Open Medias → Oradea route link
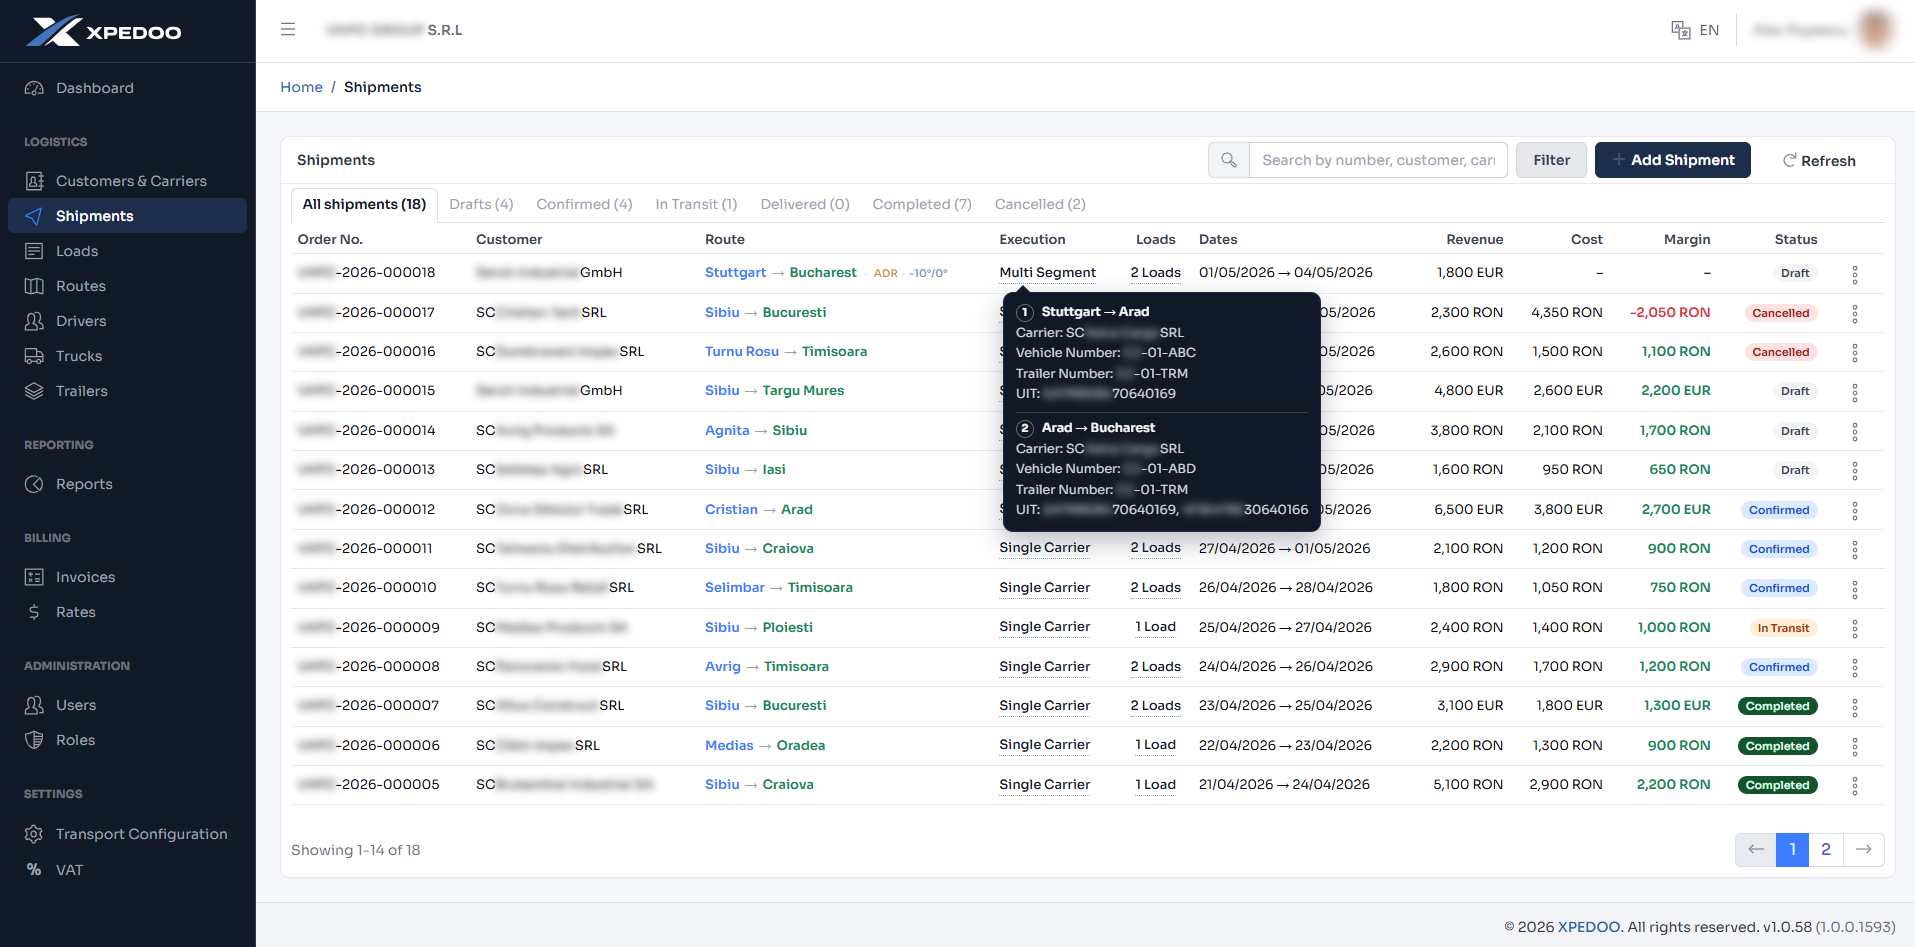This screenshot has height=947, width=1915. tap(765, 746)
